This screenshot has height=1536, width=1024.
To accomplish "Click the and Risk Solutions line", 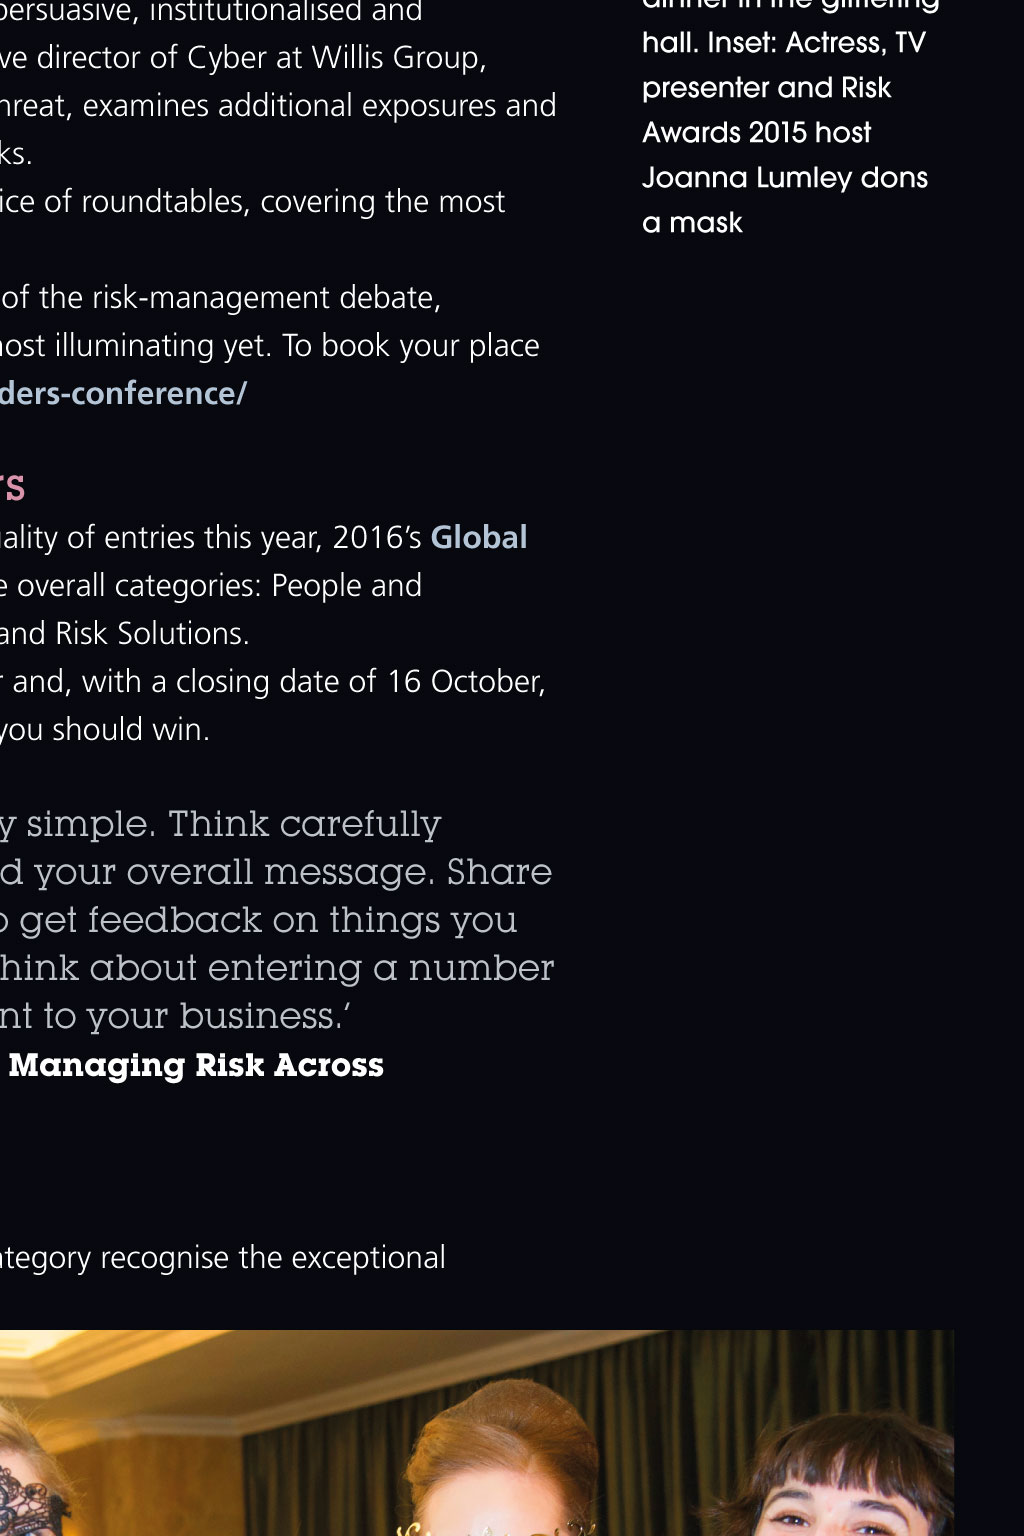I will coord(125,633).
